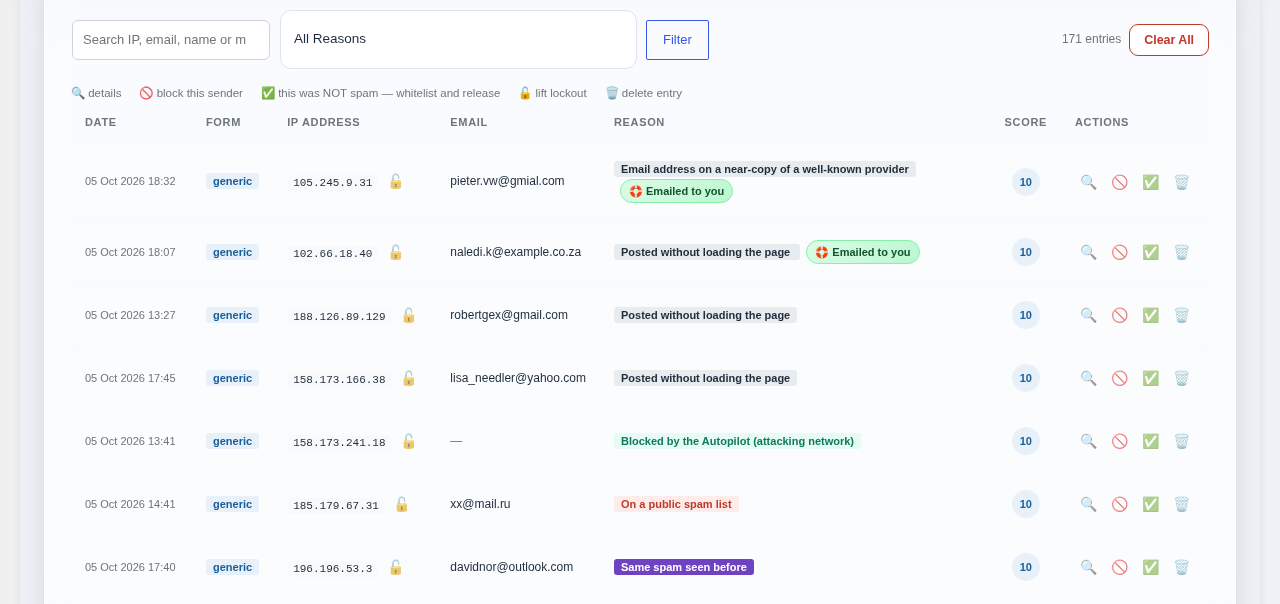Delete the pieter.vw@gmial.com entry
The width and height of the screenshot is (1280, 604).
click(x=1181, y=182)
